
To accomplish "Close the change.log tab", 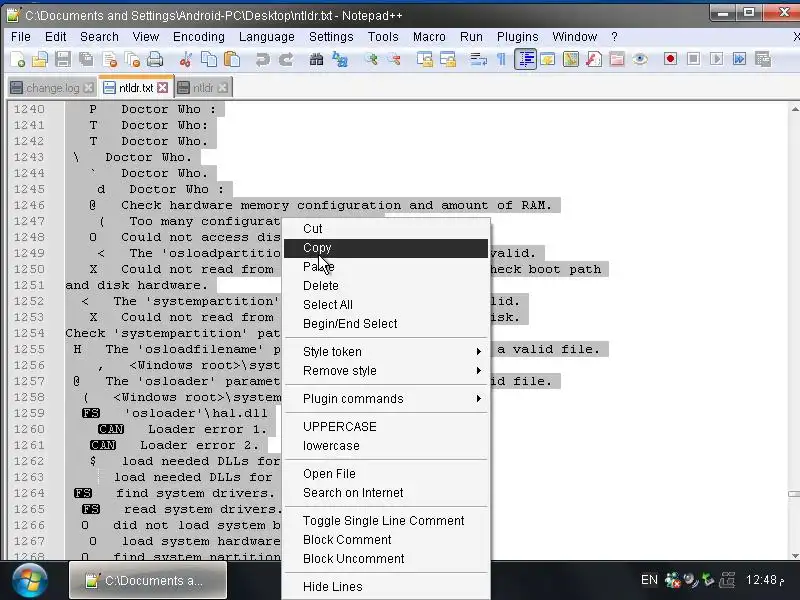I will (88, 88).
